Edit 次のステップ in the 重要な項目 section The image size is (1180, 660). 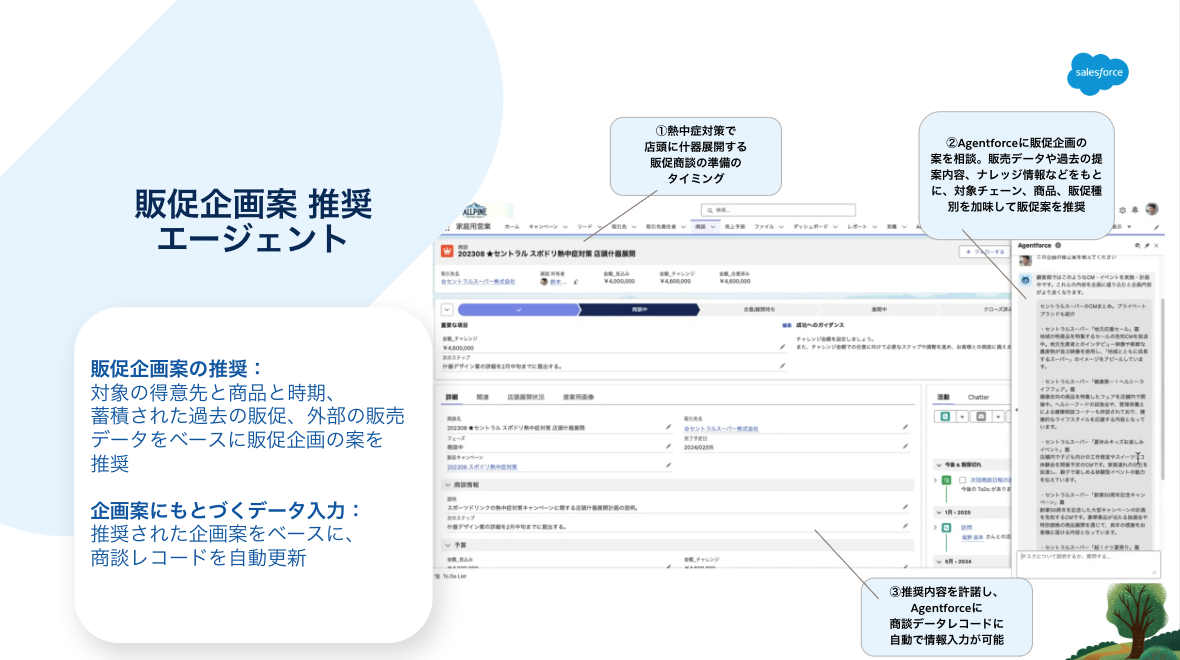click(783, 366)
